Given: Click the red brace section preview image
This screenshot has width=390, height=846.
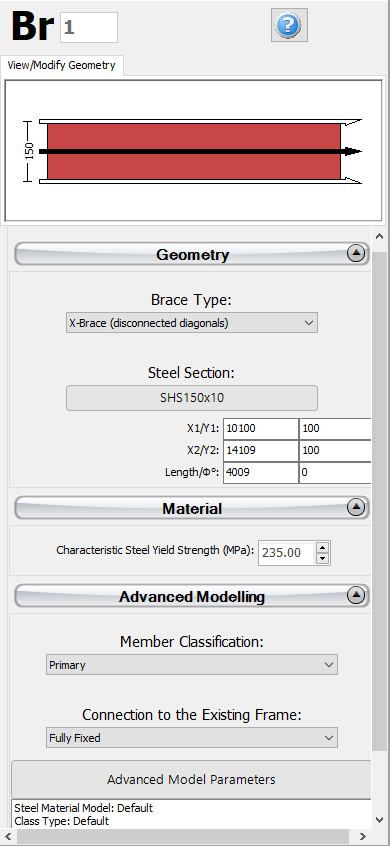Looking at the screenshot, I should 194,152.
